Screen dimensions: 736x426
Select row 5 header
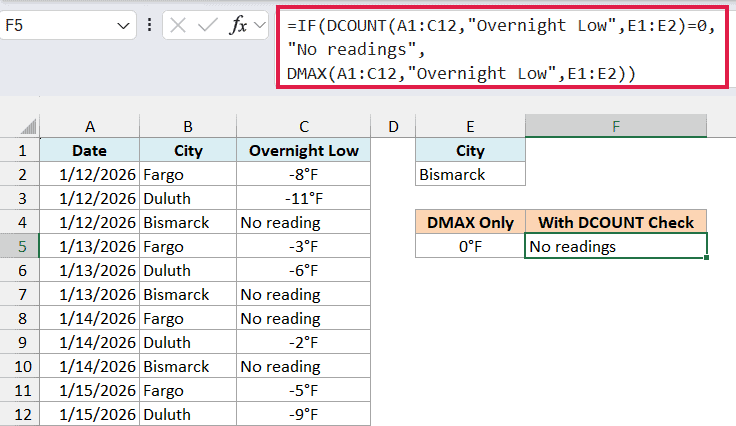[20, 246]
